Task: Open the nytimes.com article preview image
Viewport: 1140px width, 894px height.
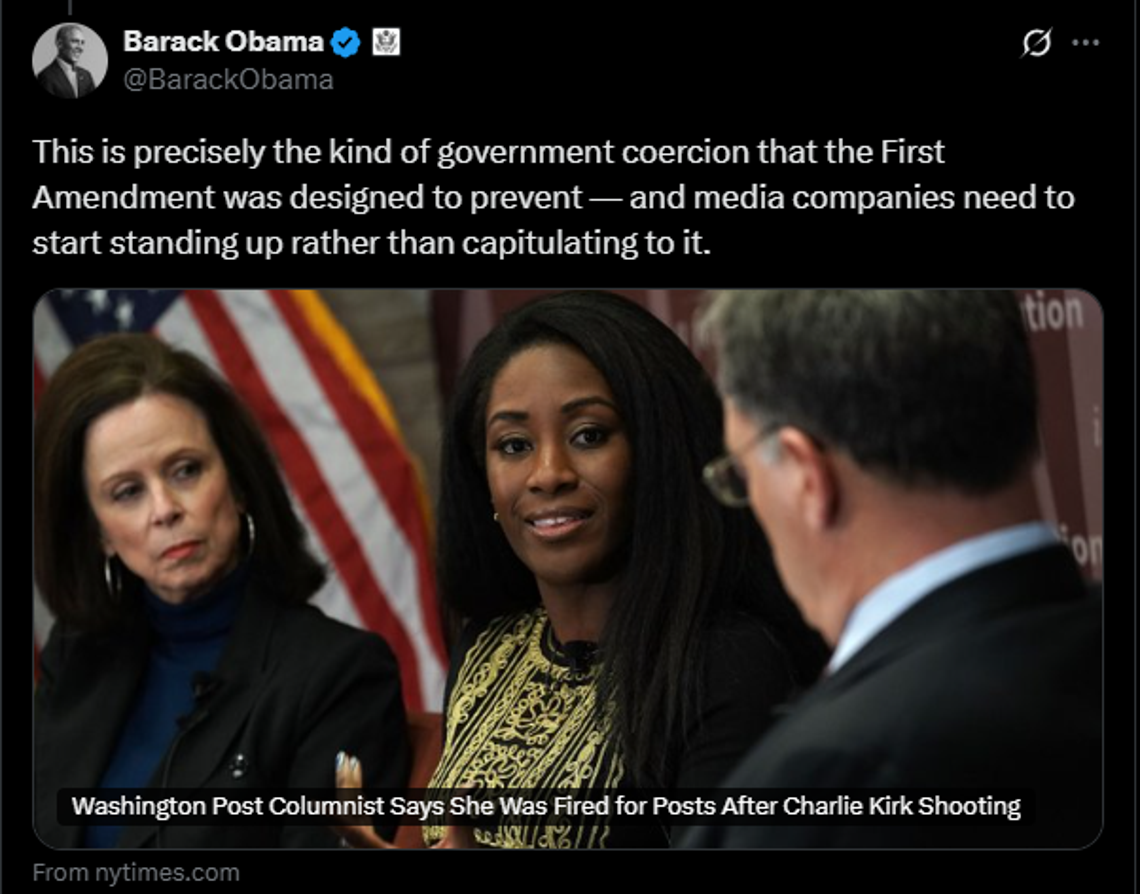Action: coord(568,569)
